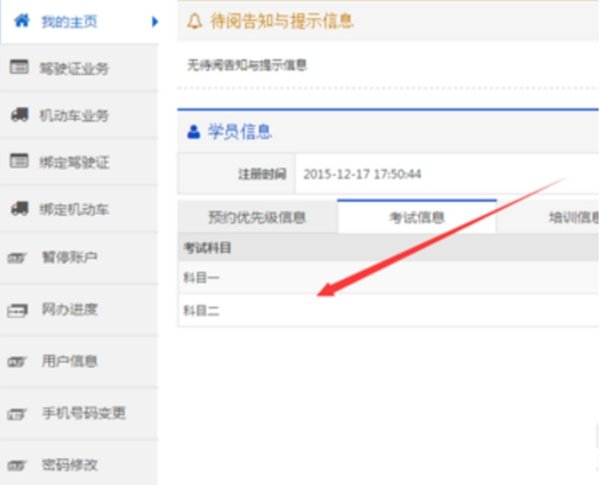Screen dimensions: 600x485
Task: Switch to the 预约优先级信息 tab
Action: coord(257,217)
